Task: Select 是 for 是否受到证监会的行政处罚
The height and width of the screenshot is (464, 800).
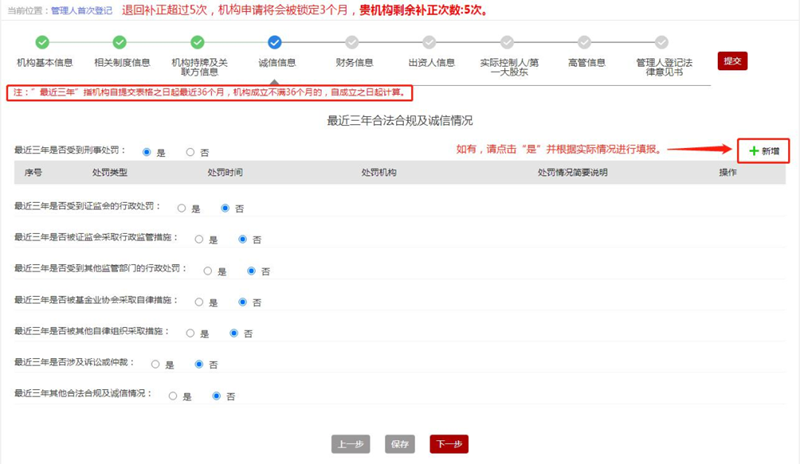Action: pyautogui.click(x=182, y=208)
